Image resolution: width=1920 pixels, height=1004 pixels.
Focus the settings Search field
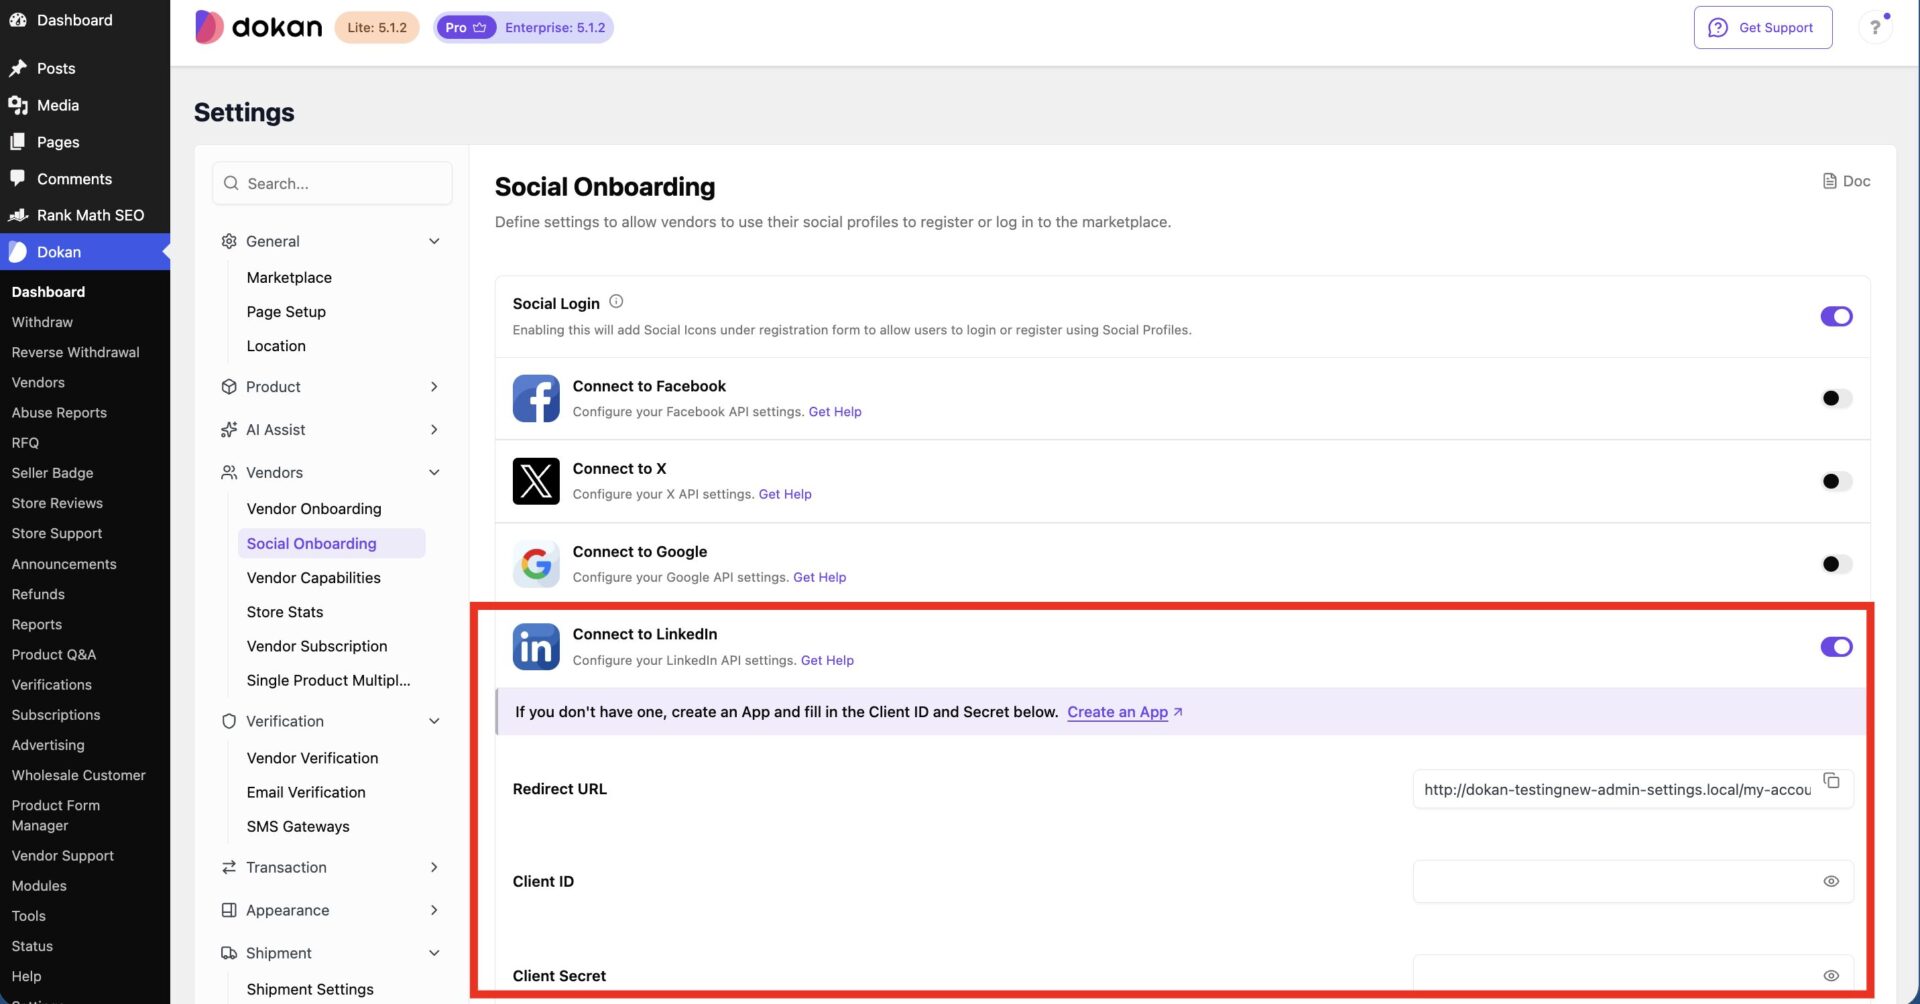(332, 183)
